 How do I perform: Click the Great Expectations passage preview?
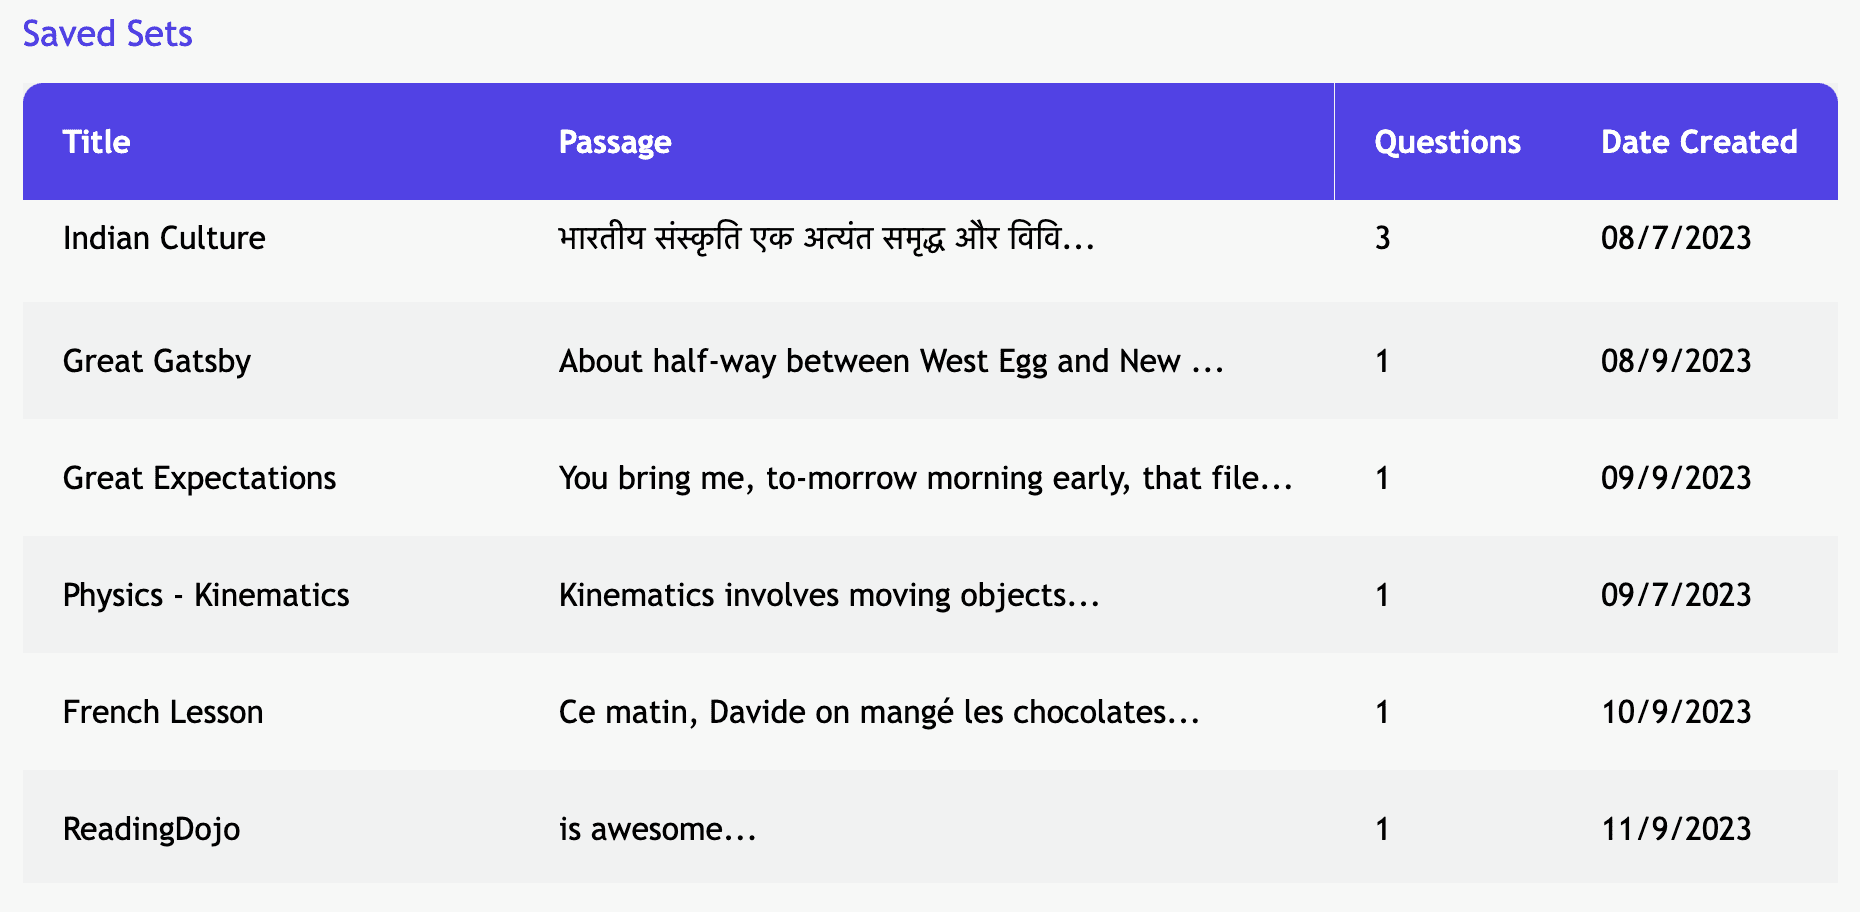pos(925,478)
